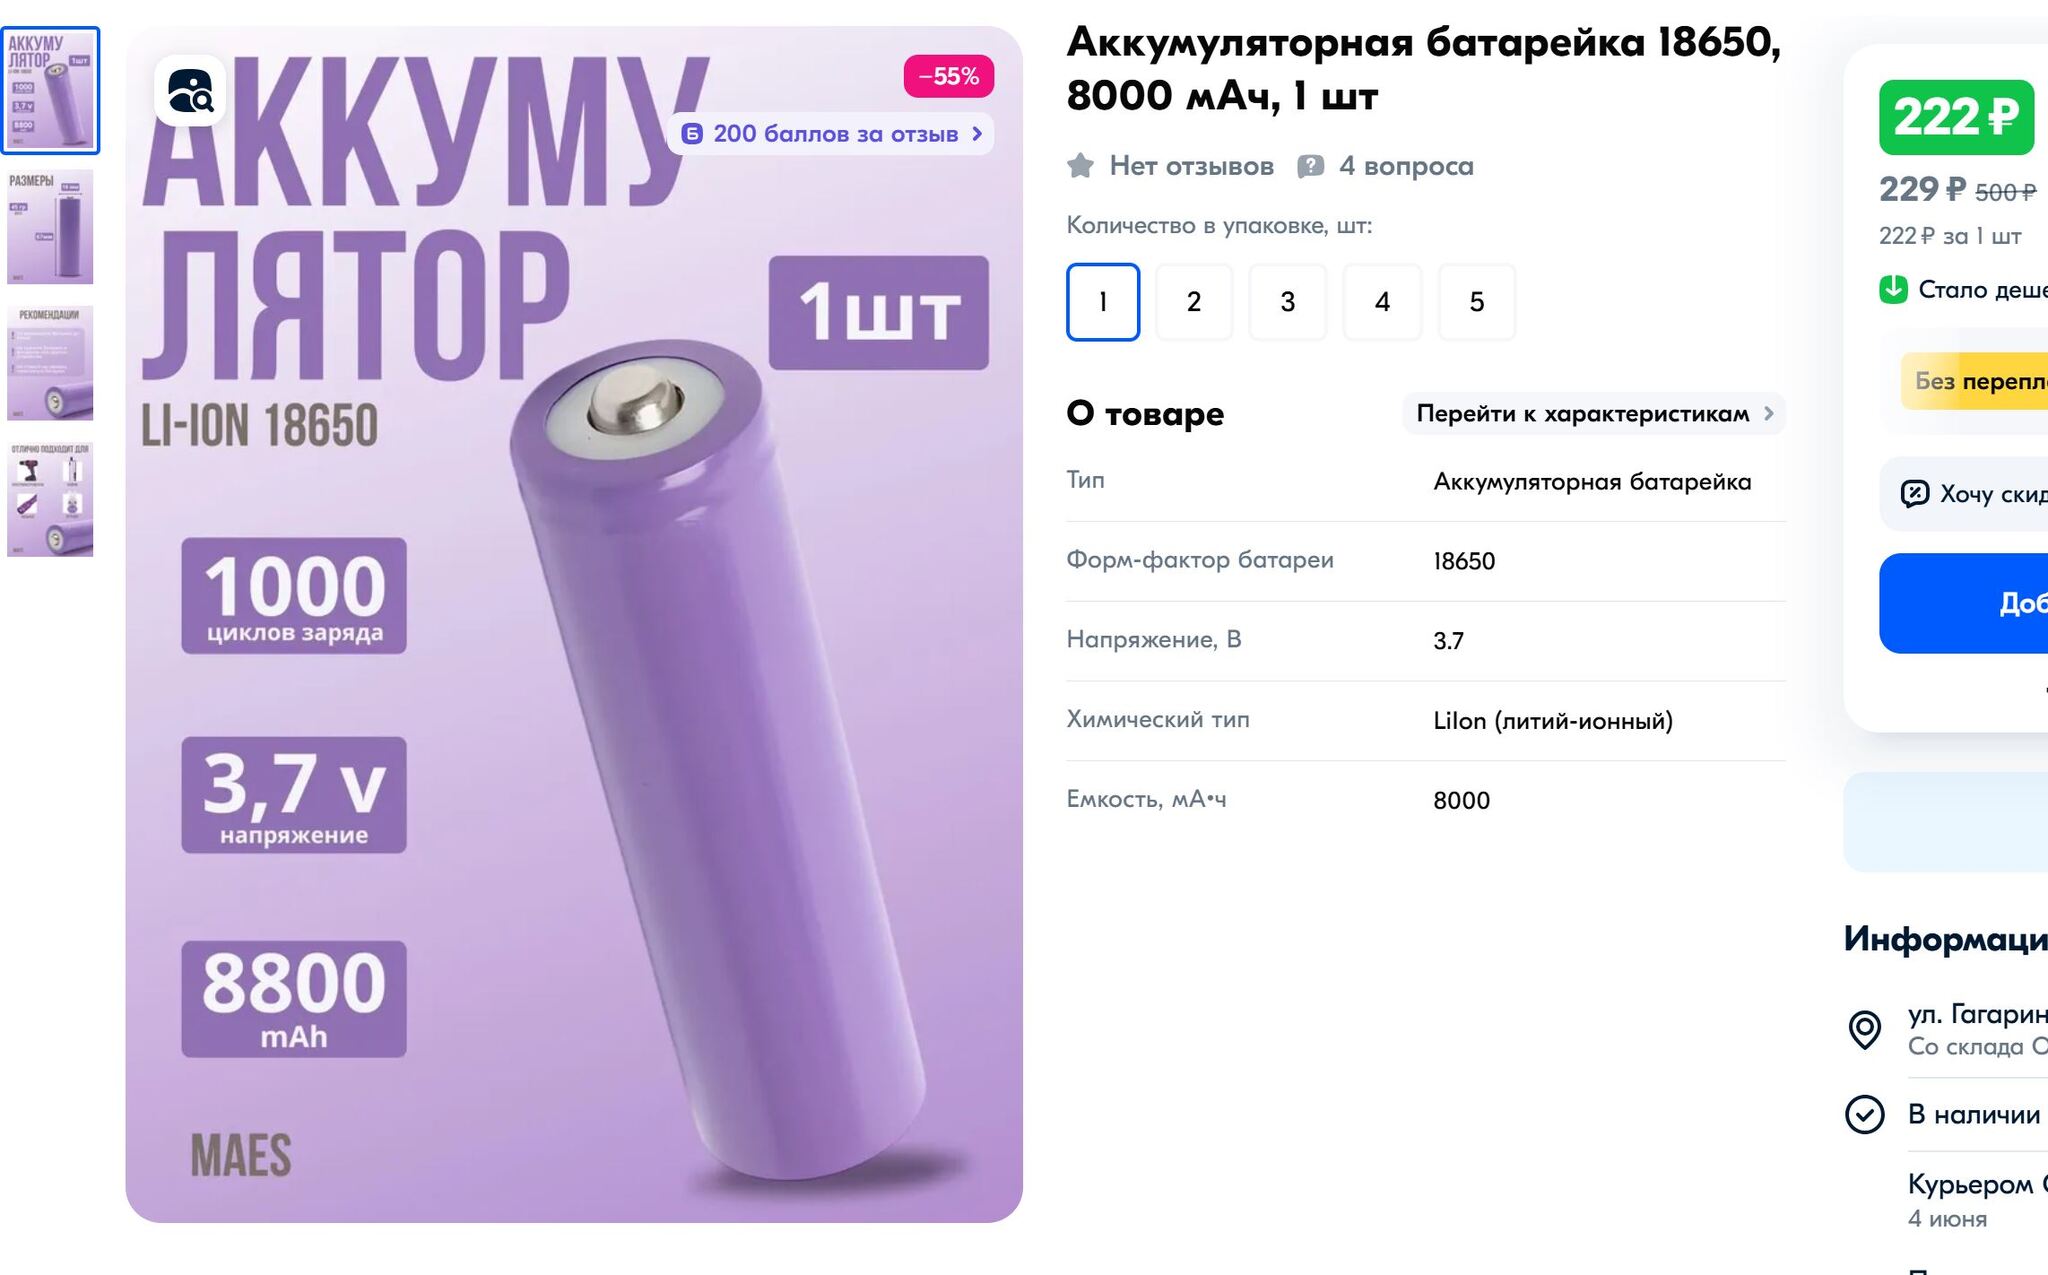Image resolution: width=2048 pixels, height=1275 pixels.
Task: Select pack quantity 1
Action: 1103,302
